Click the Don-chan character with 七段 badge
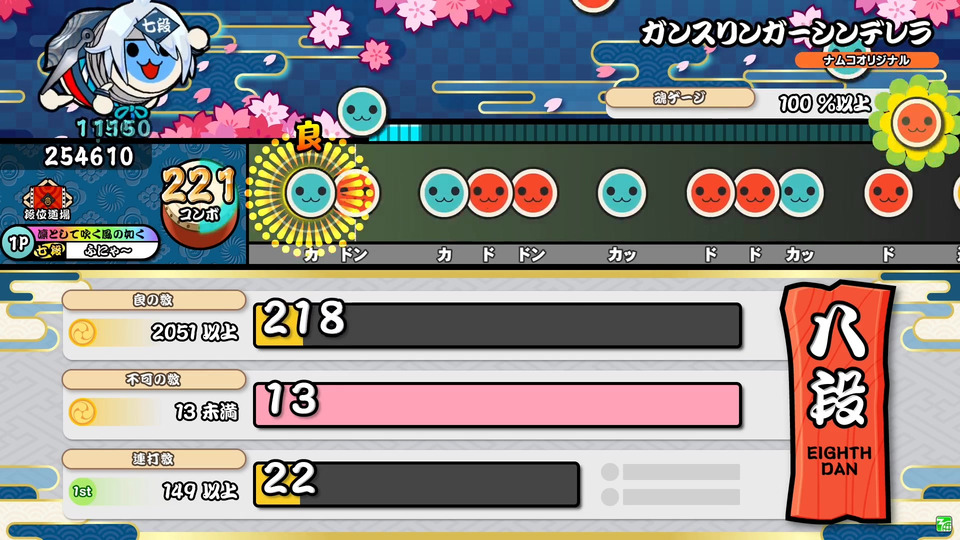 pyautogui.click(x=122, y=58)
